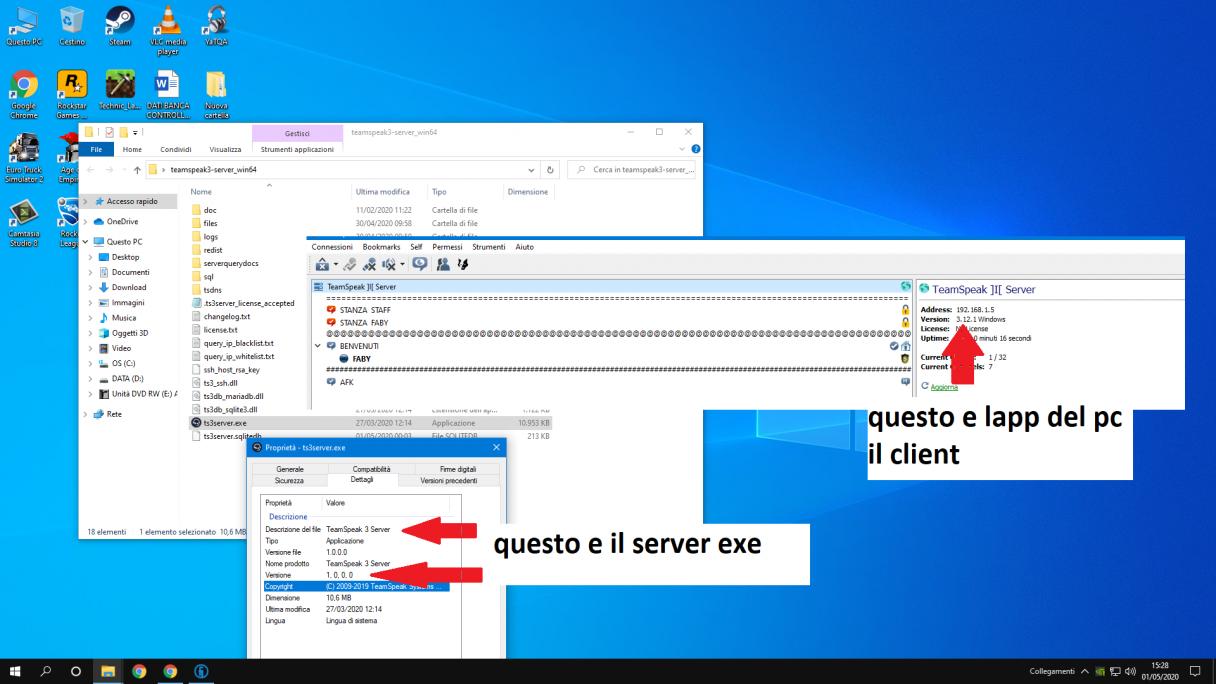
Task: Collapse the BENVENUTI channel
Action: click(x=318, y=346)
